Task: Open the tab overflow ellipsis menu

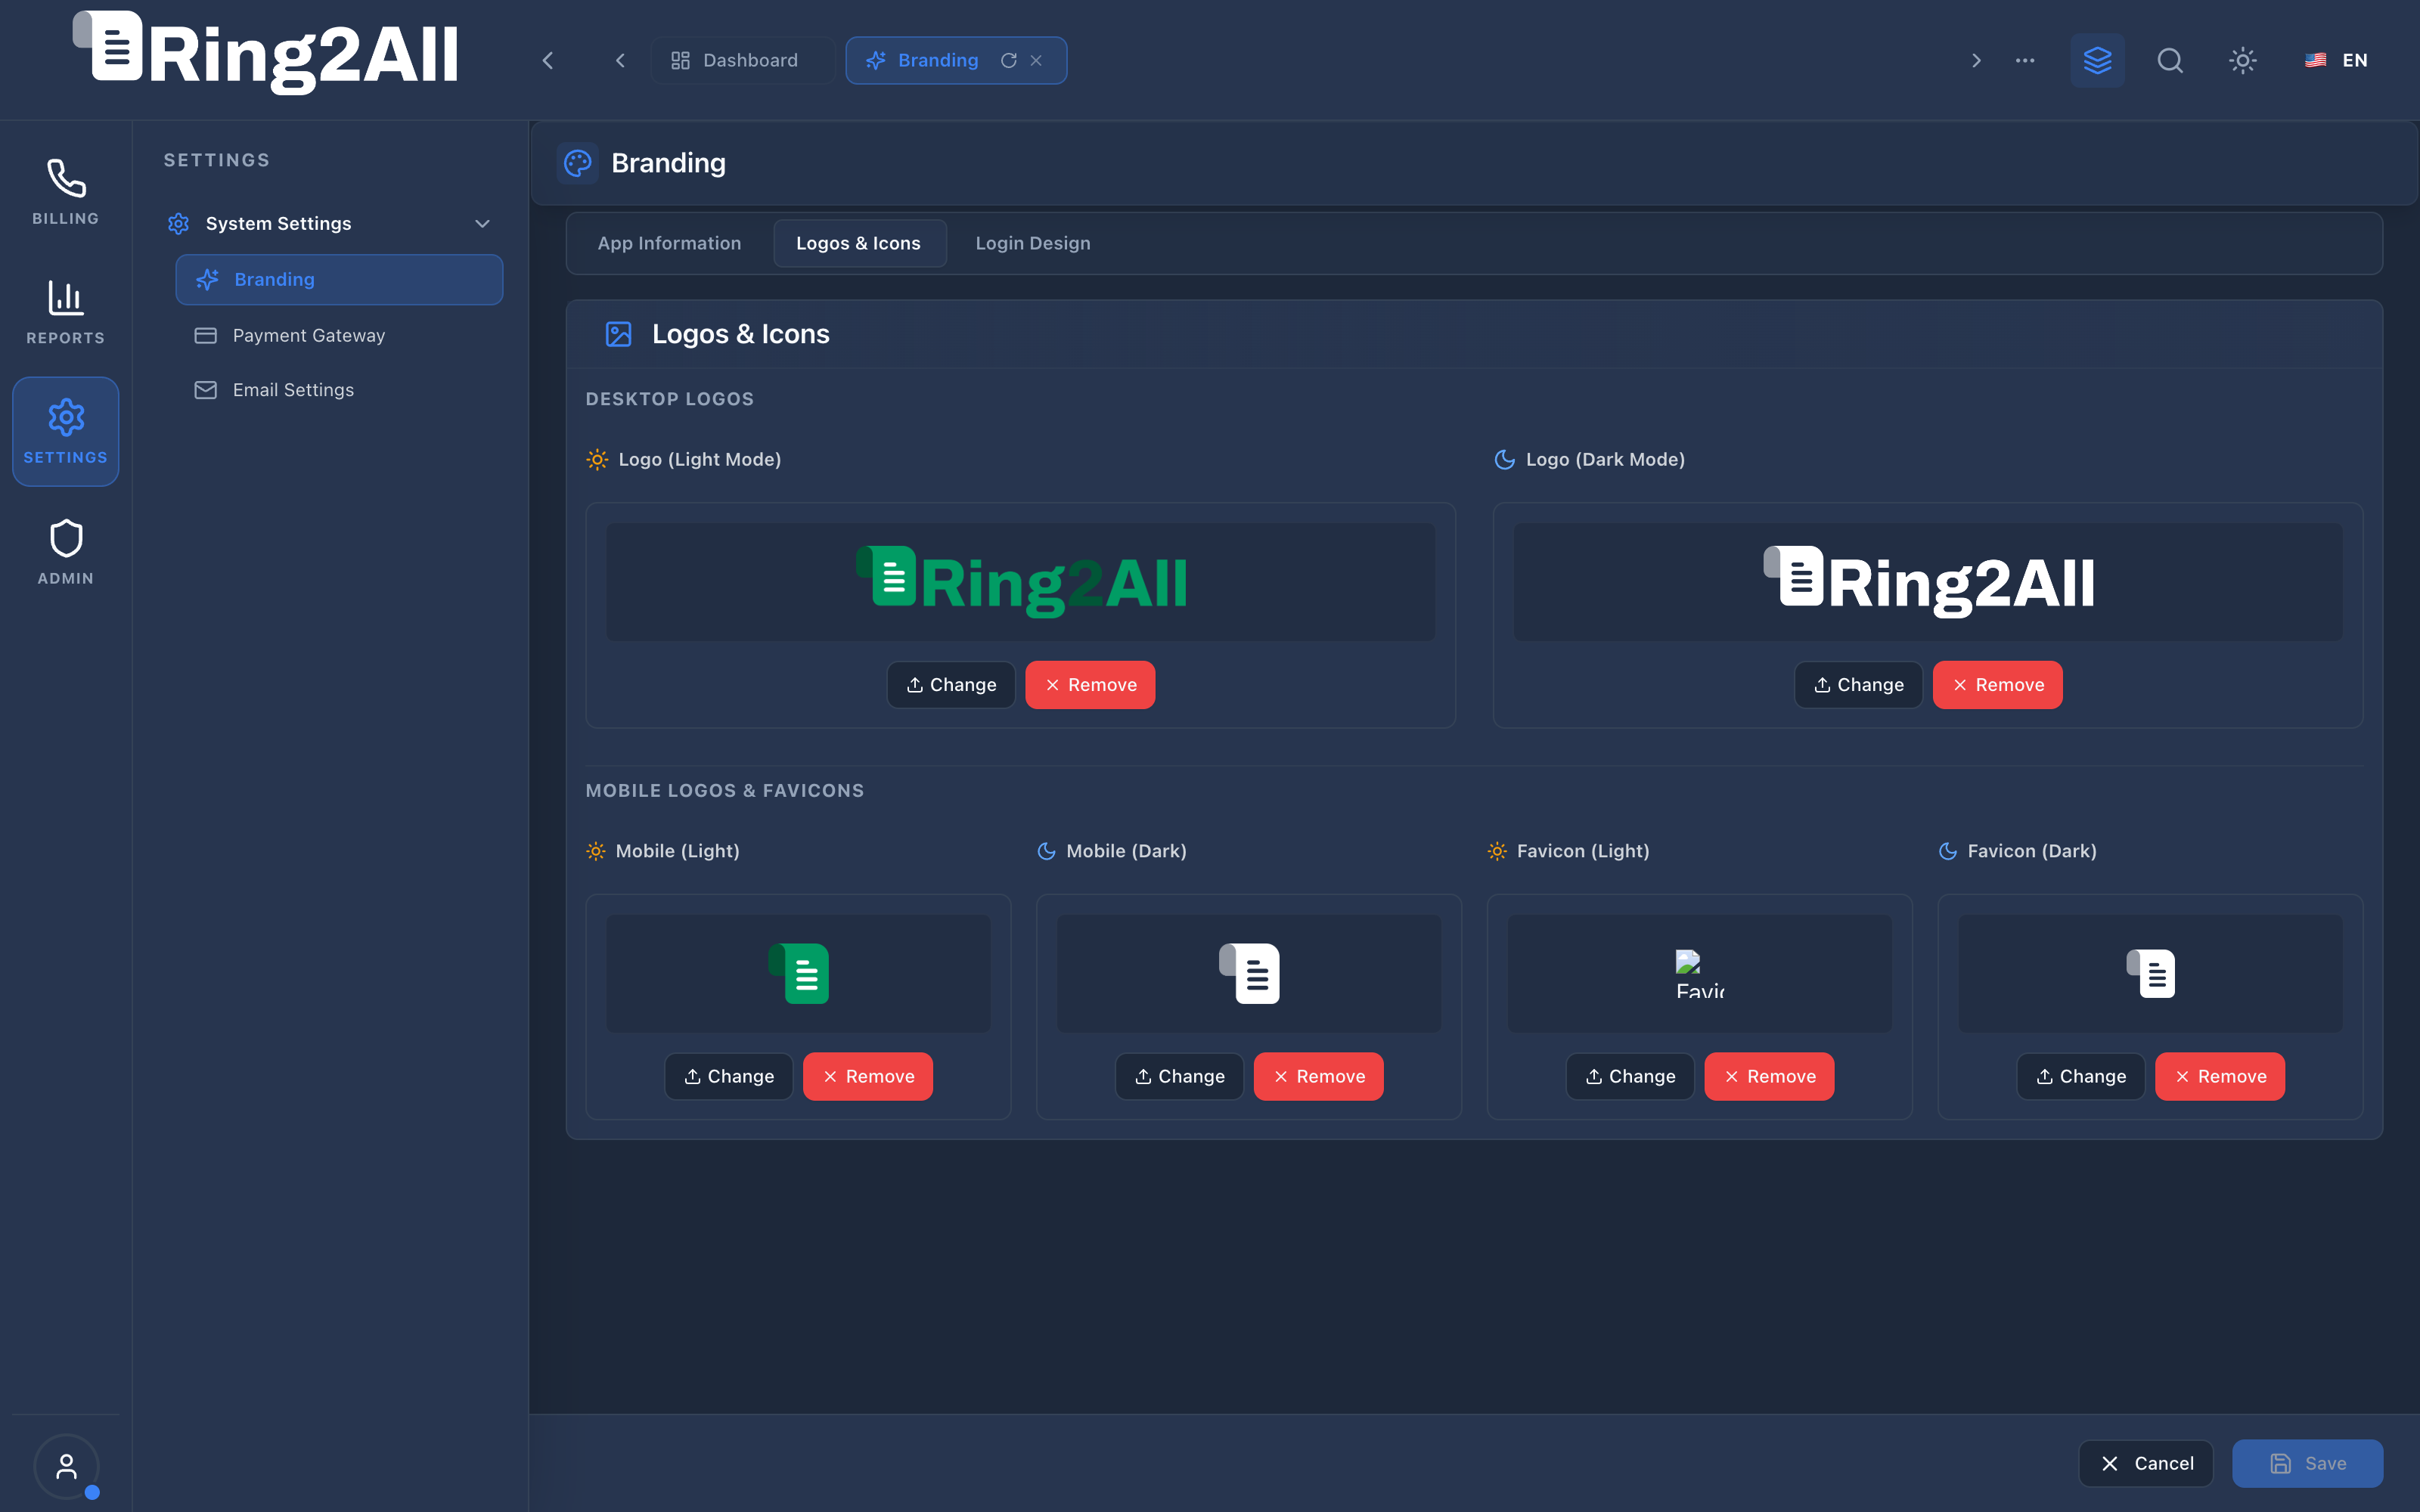Action: click(x=2025, y=60)
